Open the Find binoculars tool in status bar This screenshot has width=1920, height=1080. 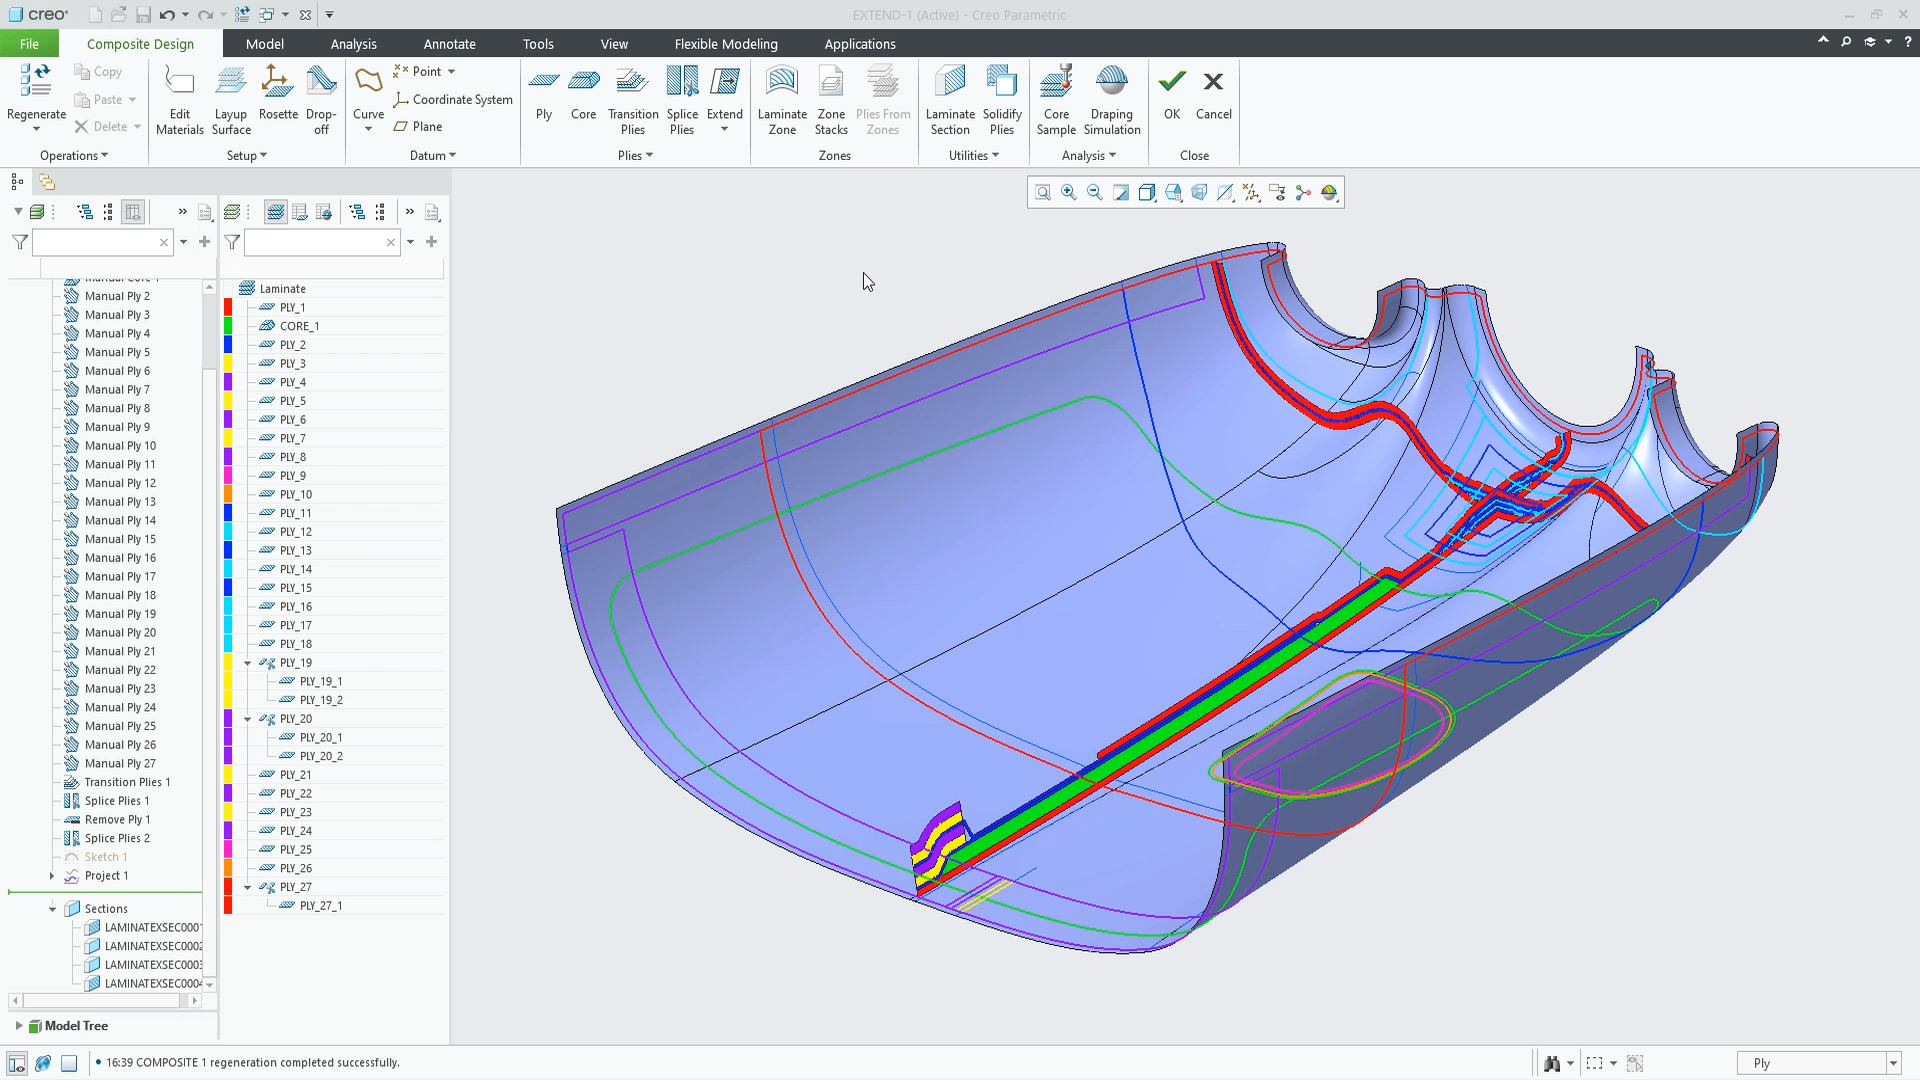(x=1552, y=1063)
